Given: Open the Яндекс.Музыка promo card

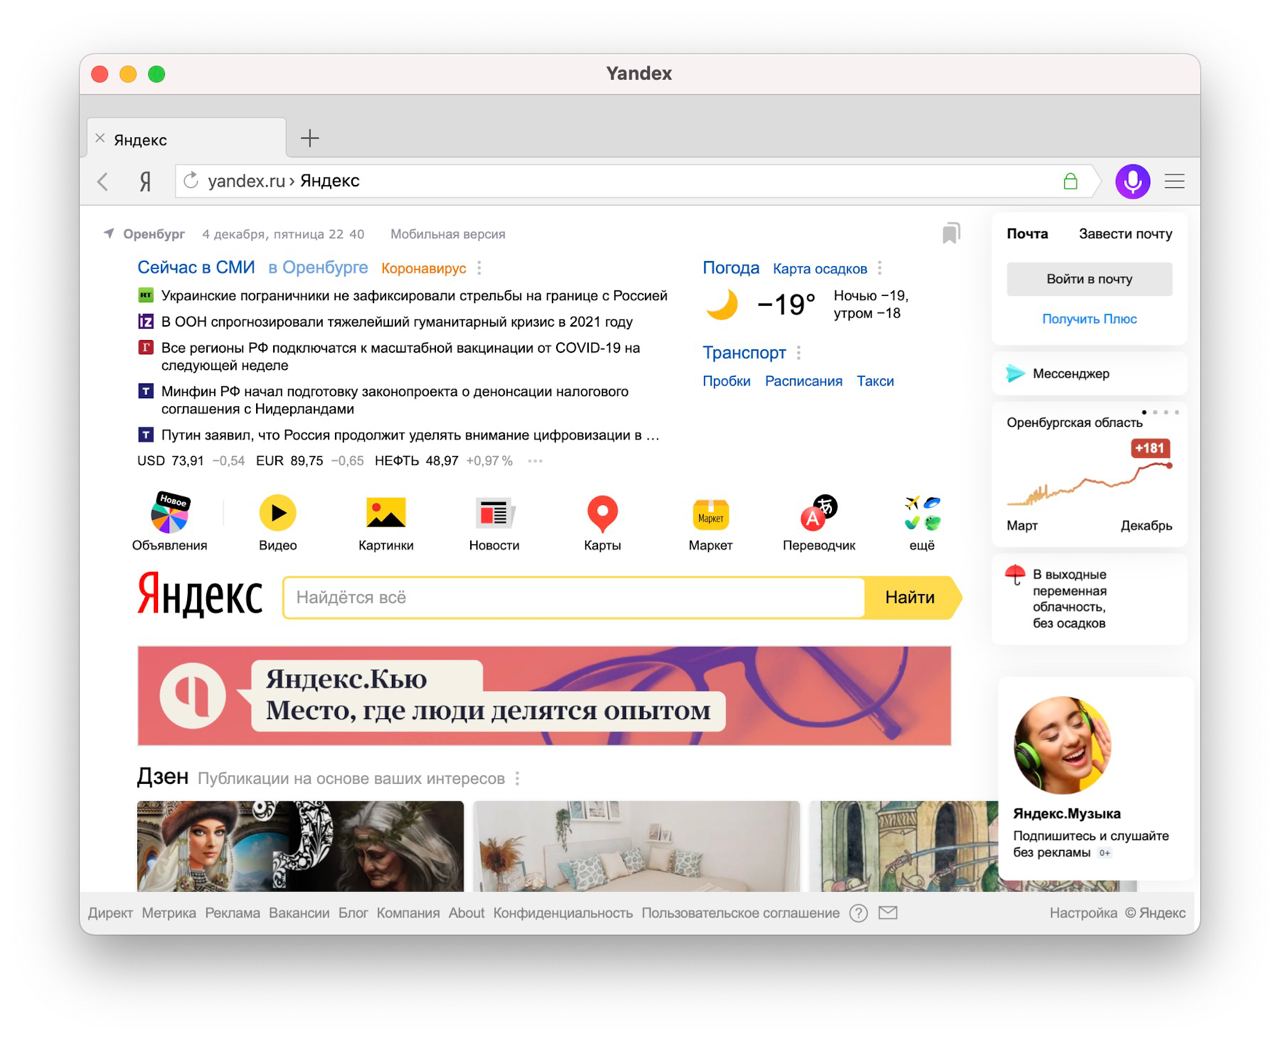Looking at the screenshot, I should click(1095, 779).
